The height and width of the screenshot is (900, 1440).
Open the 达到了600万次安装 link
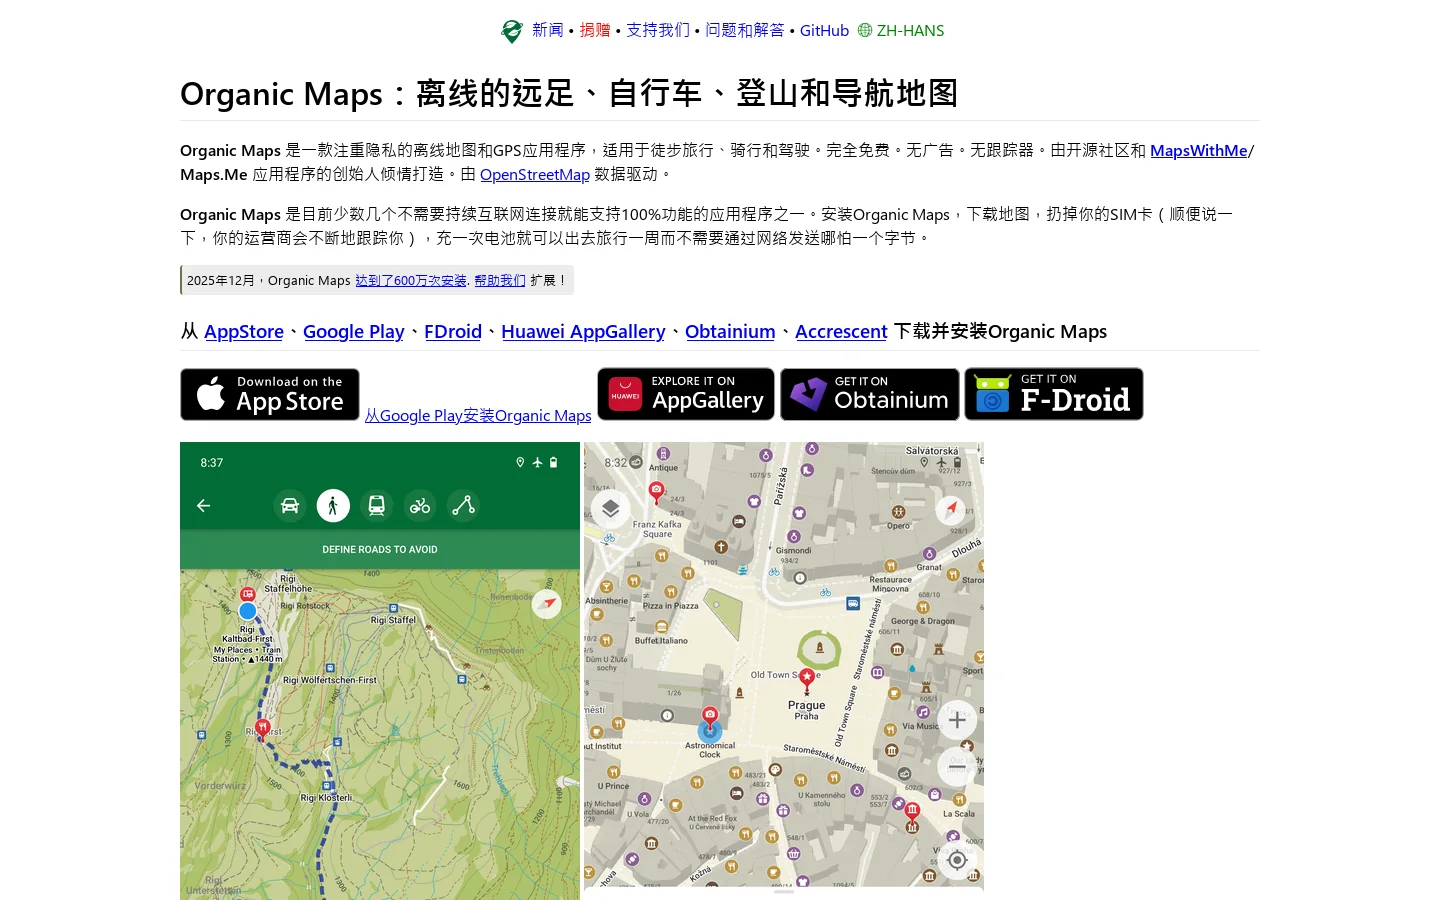tap(411, 281)
